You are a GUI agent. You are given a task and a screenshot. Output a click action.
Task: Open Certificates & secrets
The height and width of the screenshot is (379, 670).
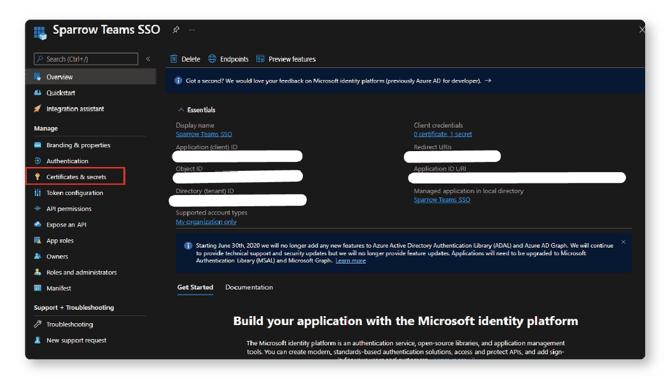click(76, 176)
